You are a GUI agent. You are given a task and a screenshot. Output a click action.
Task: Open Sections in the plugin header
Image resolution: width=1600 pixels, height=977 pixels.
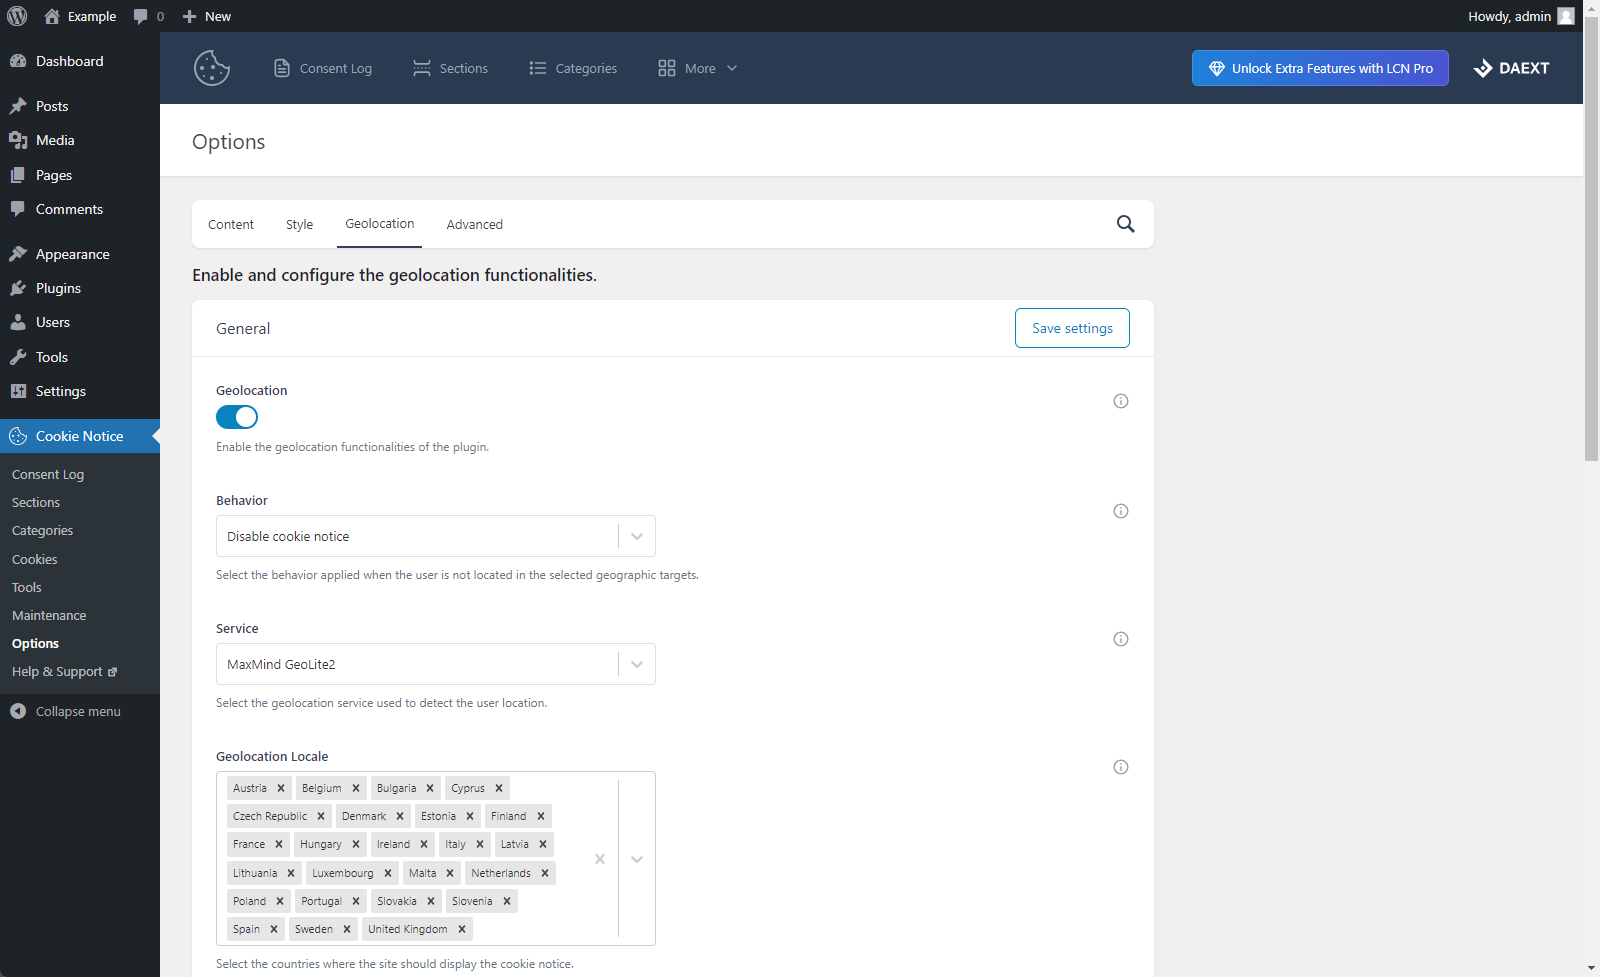point(451,68)
